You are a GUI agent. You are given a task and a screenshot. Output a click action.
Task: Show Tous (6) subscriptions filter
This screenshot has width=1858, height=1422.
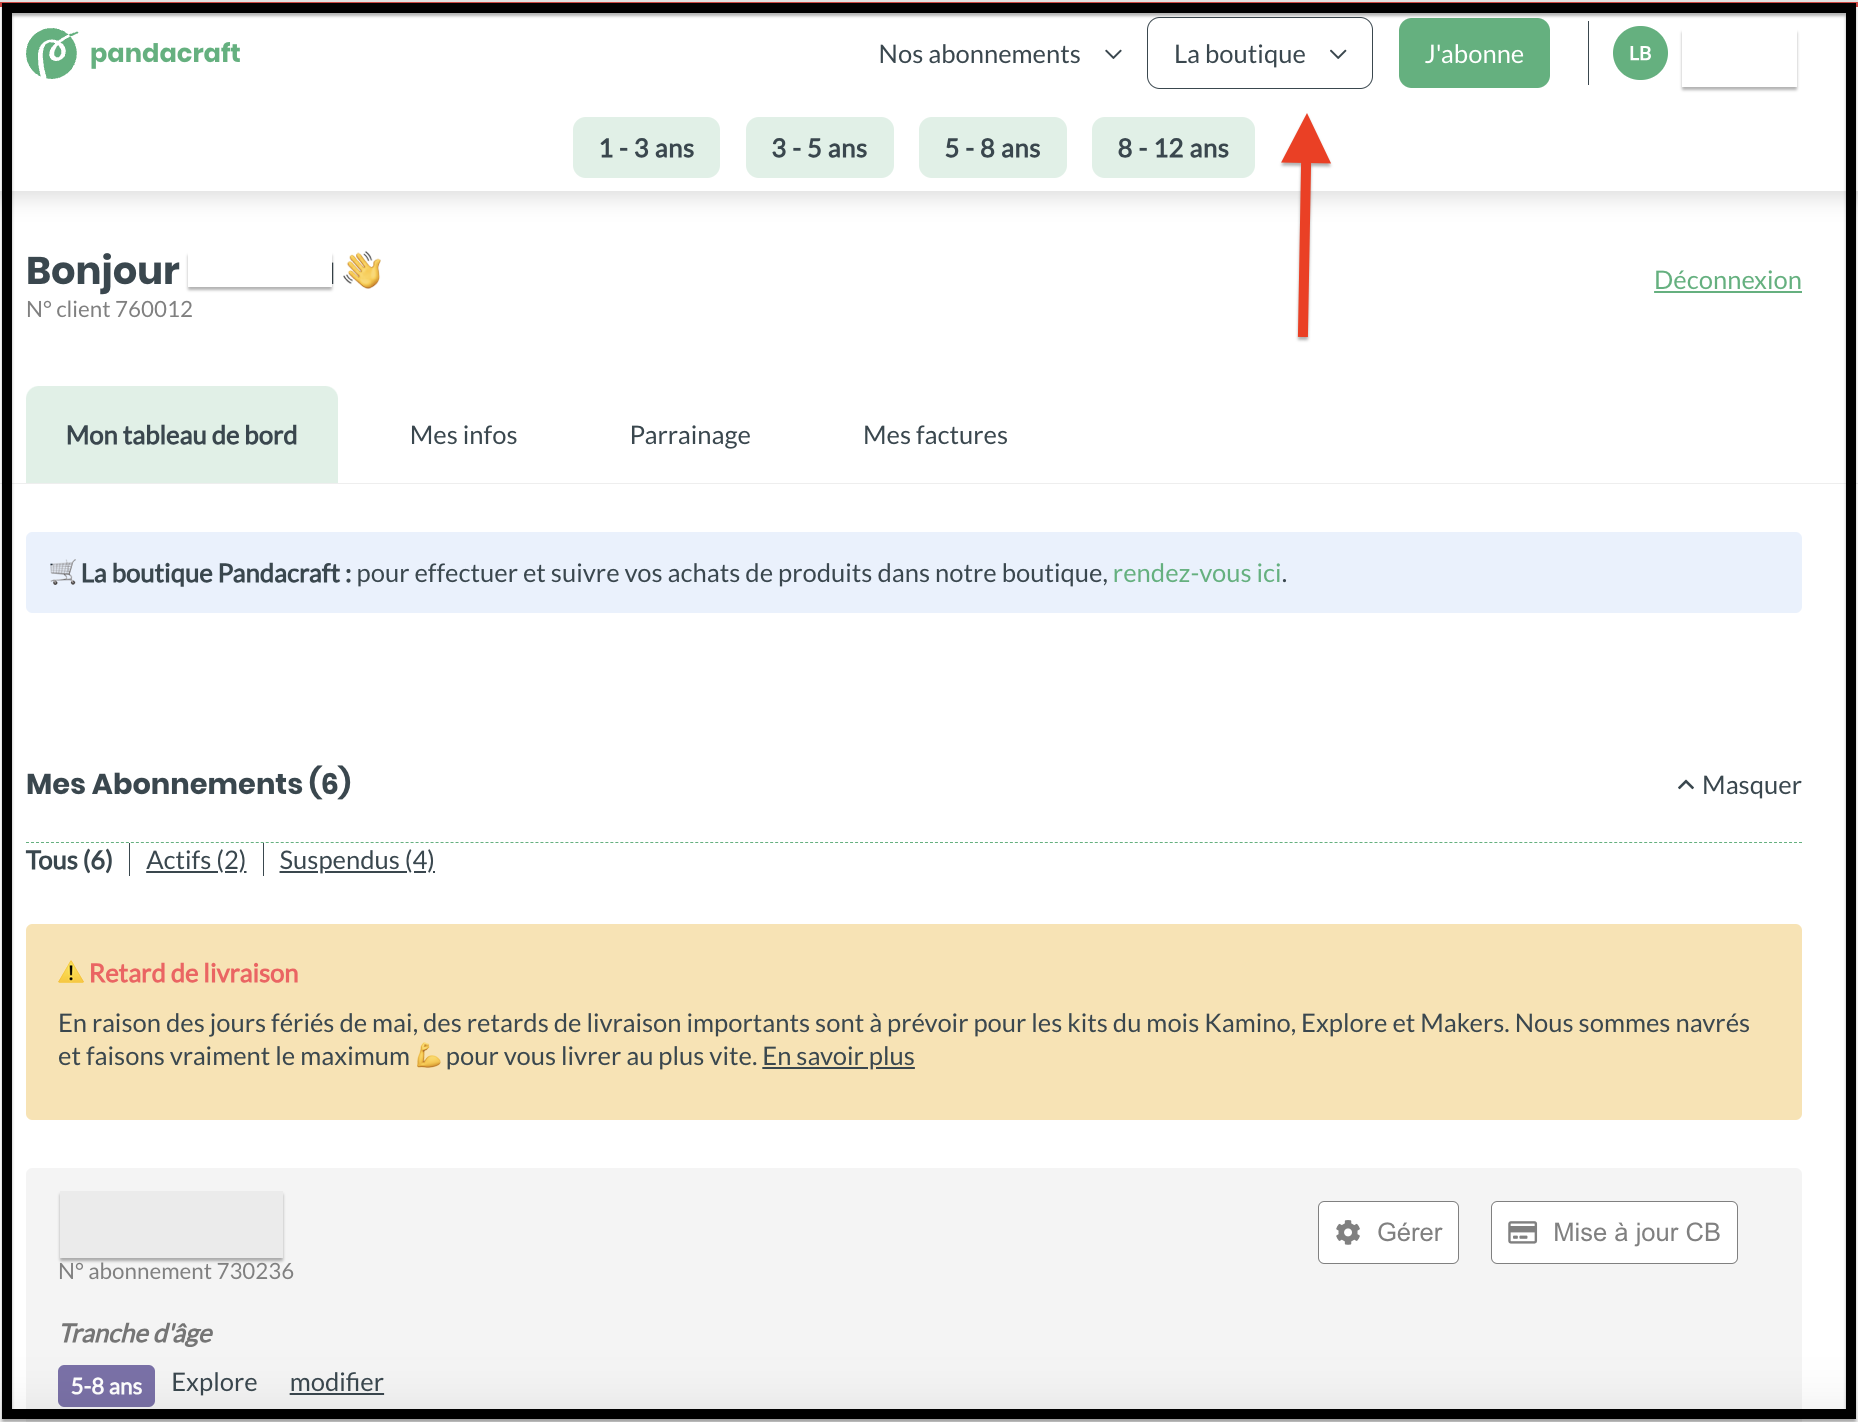(69, 860)
